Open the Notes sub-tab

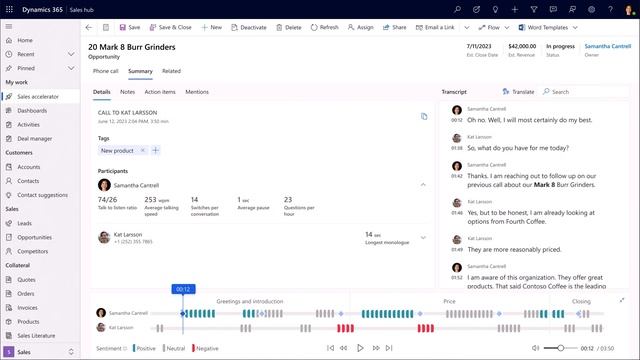pyautogui.click(x=127, y=92)
